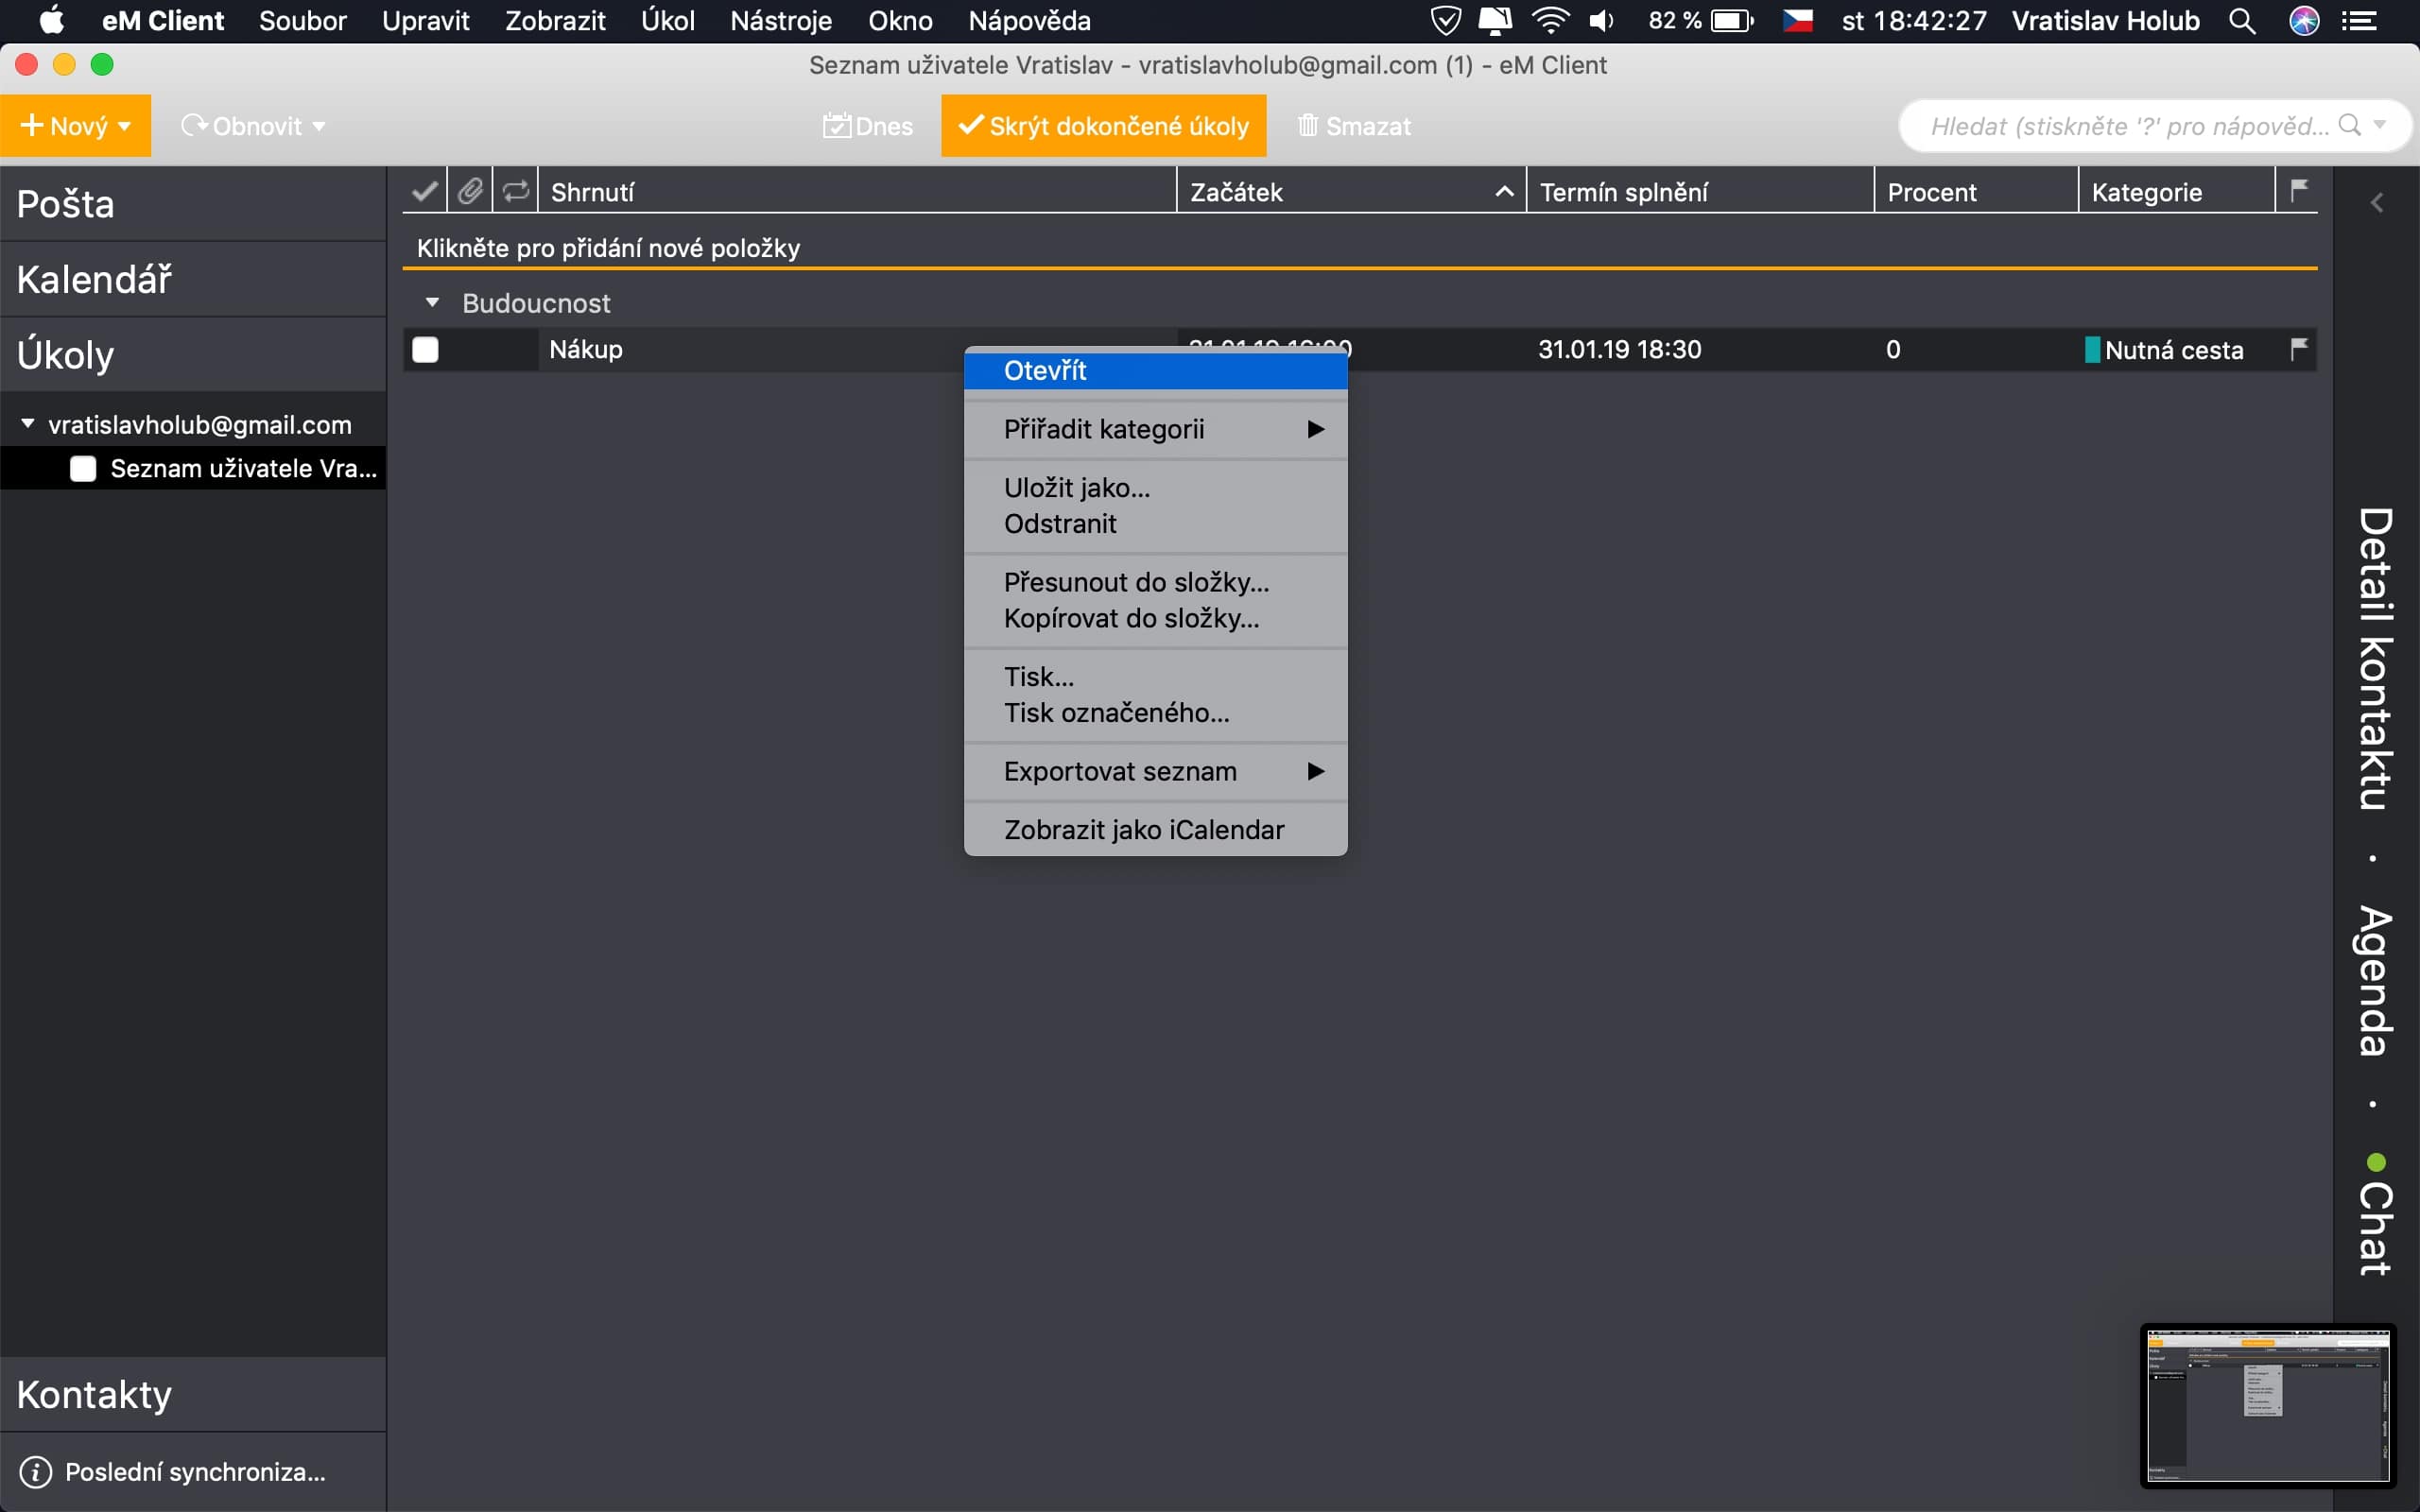Screen dimensions: 2420x1512
Task: Switch to the Kalendář section
Action: 95,280
